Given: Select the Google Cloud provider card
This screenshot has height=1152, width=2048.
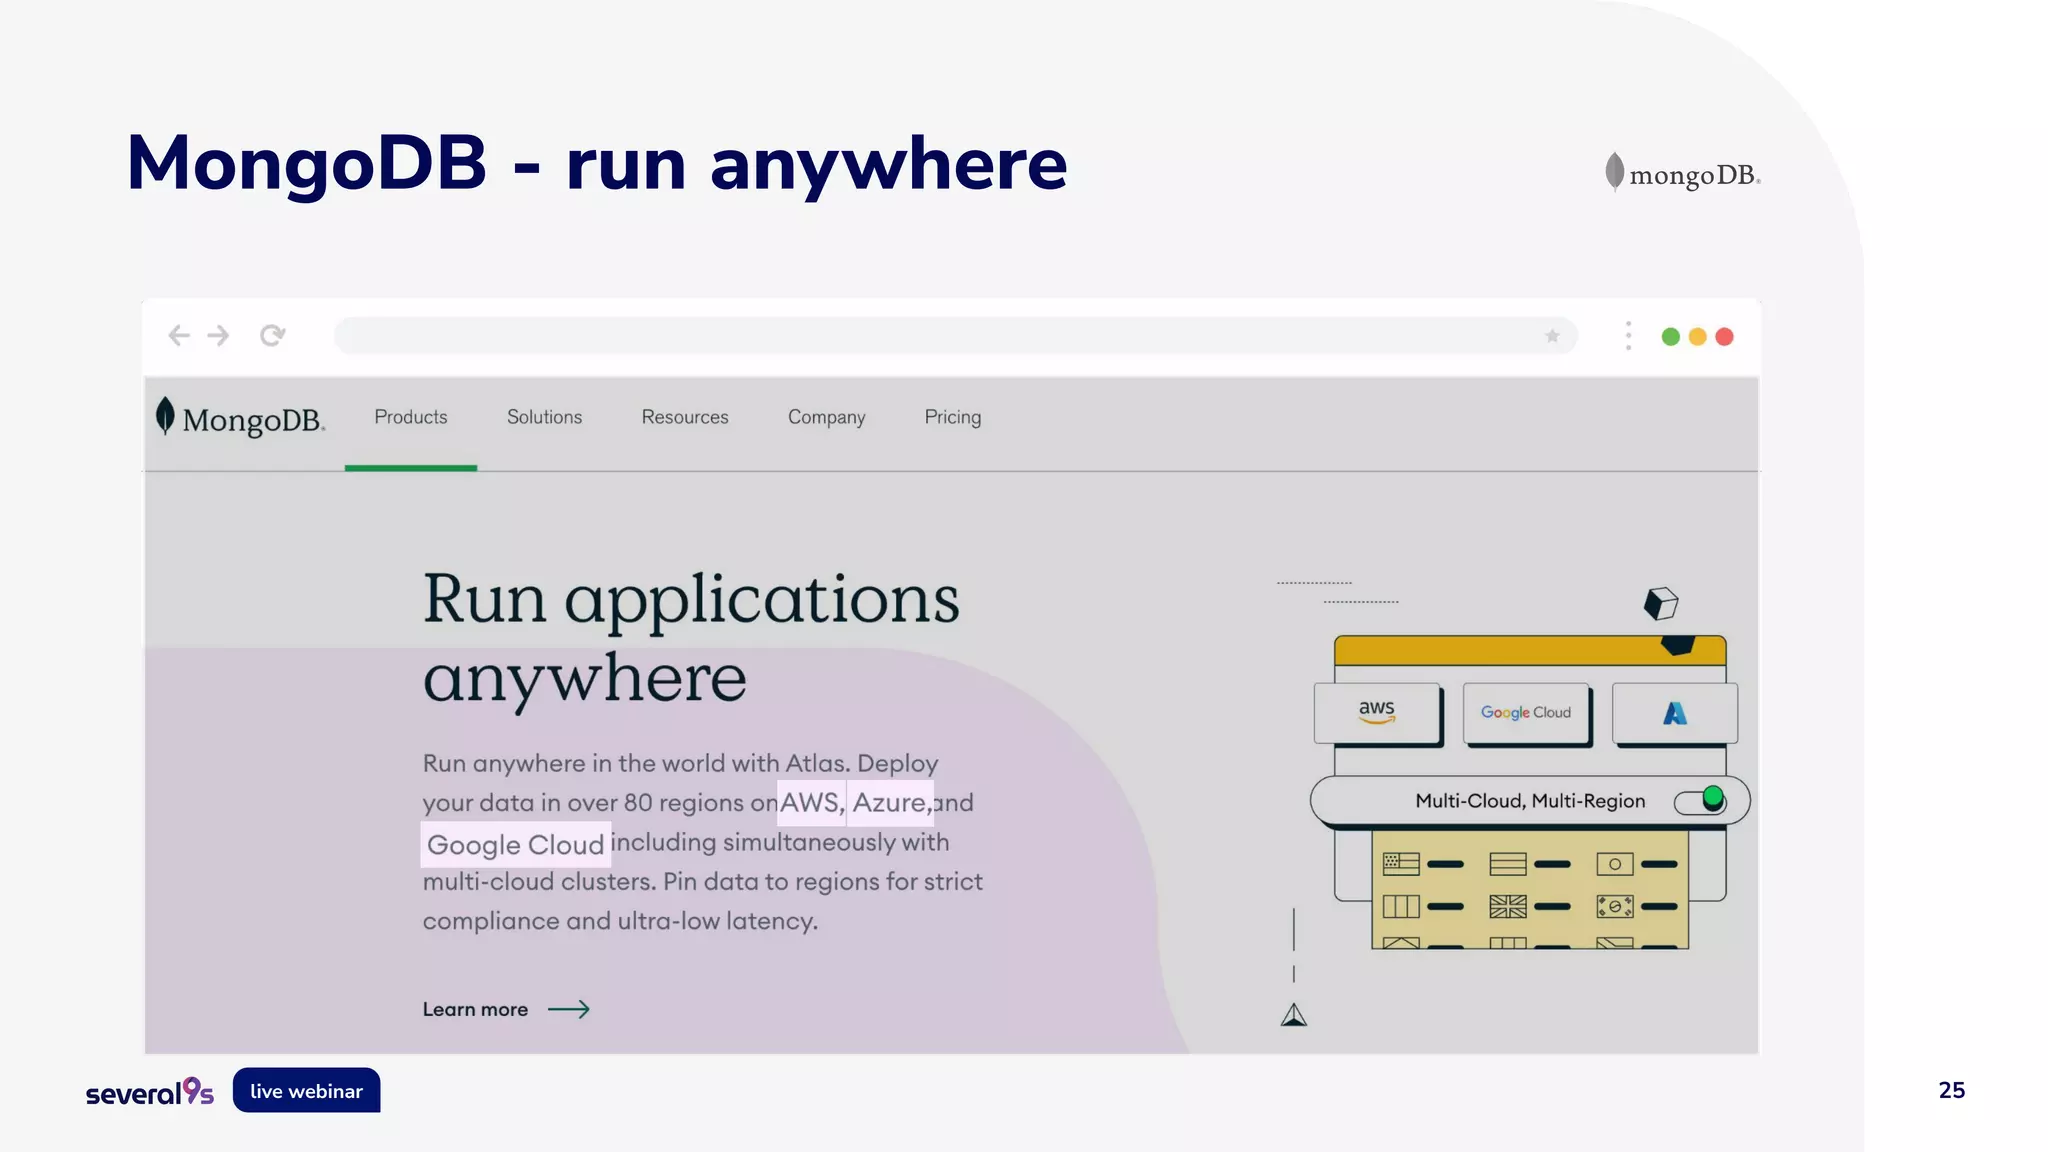Looking at the screenshot, I should pos(1526,713).
